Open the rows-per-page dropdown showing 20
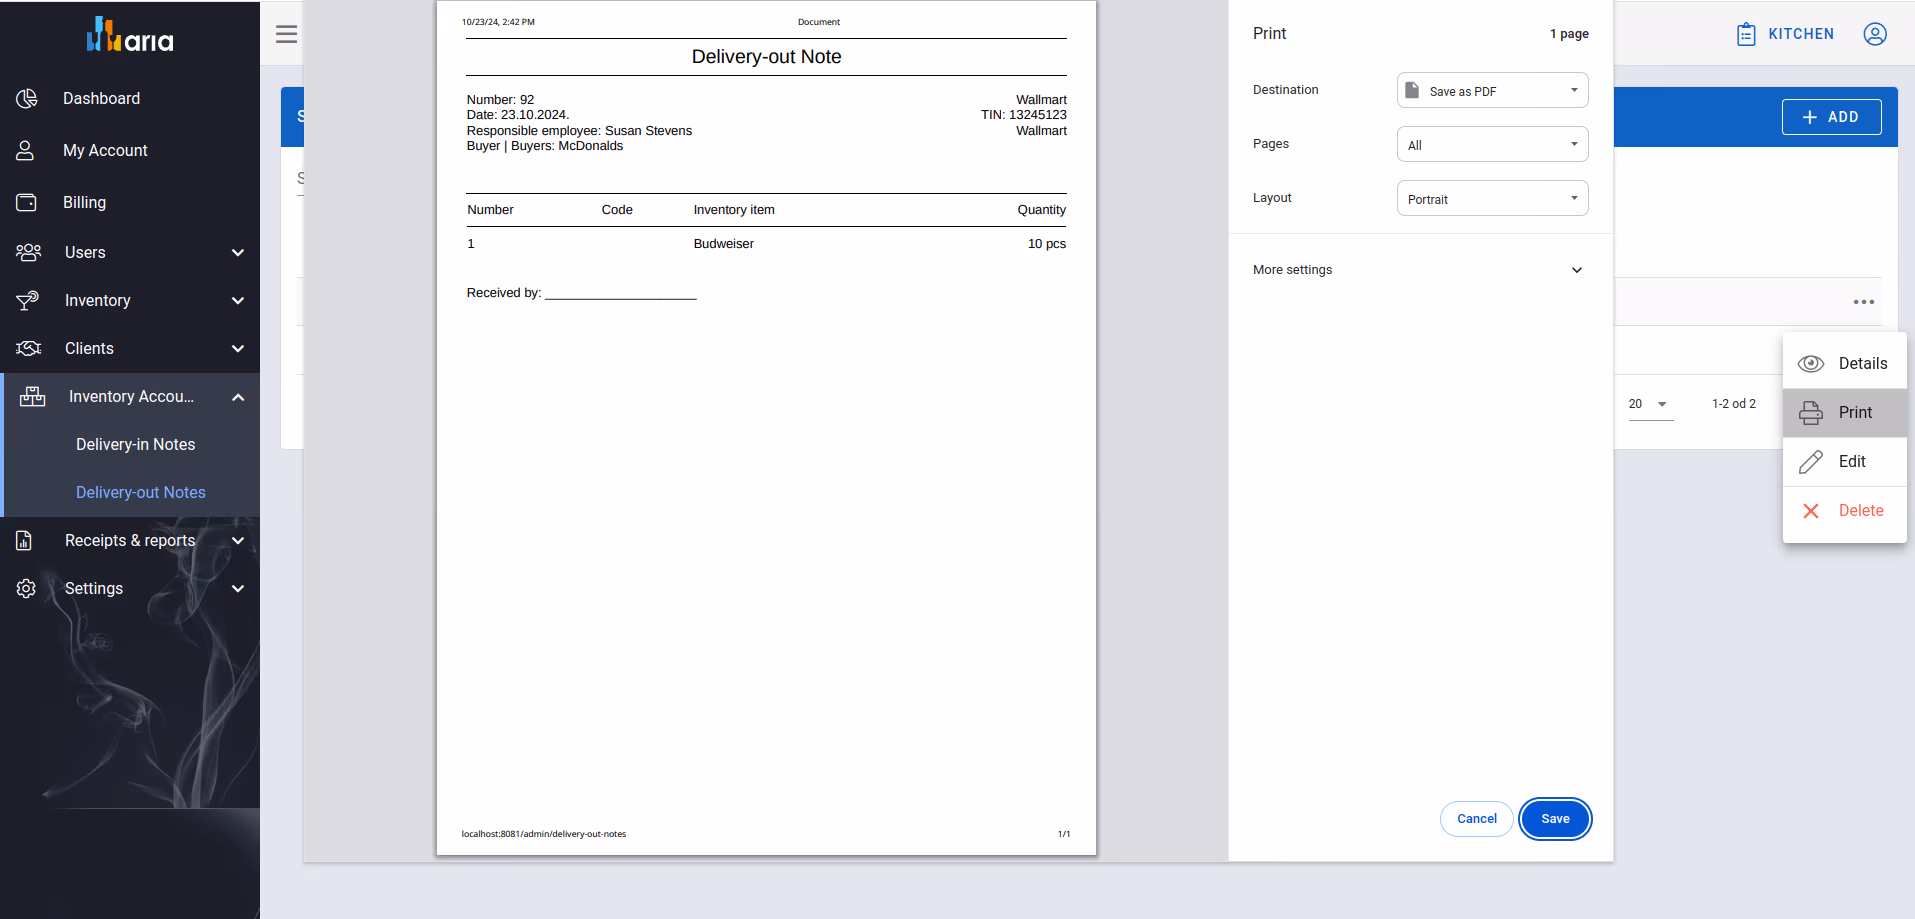1915x919 pixels. click(x=1651, y=404)
